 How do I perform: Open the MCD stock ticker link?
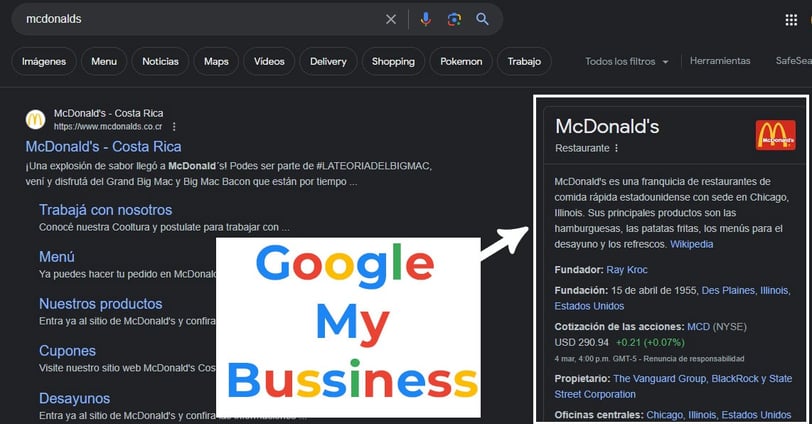[x=698, y=327]
